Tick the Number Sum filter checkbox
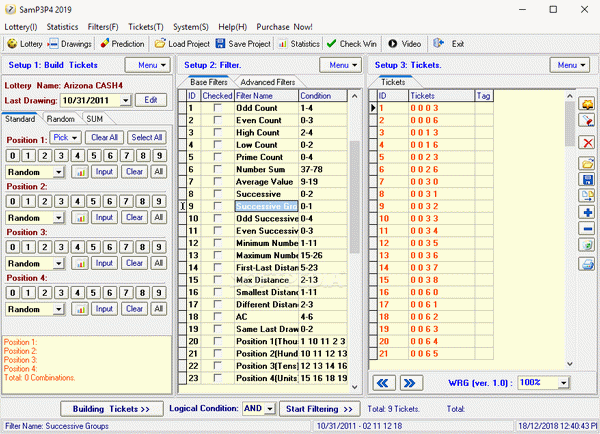 coord(218,169)
